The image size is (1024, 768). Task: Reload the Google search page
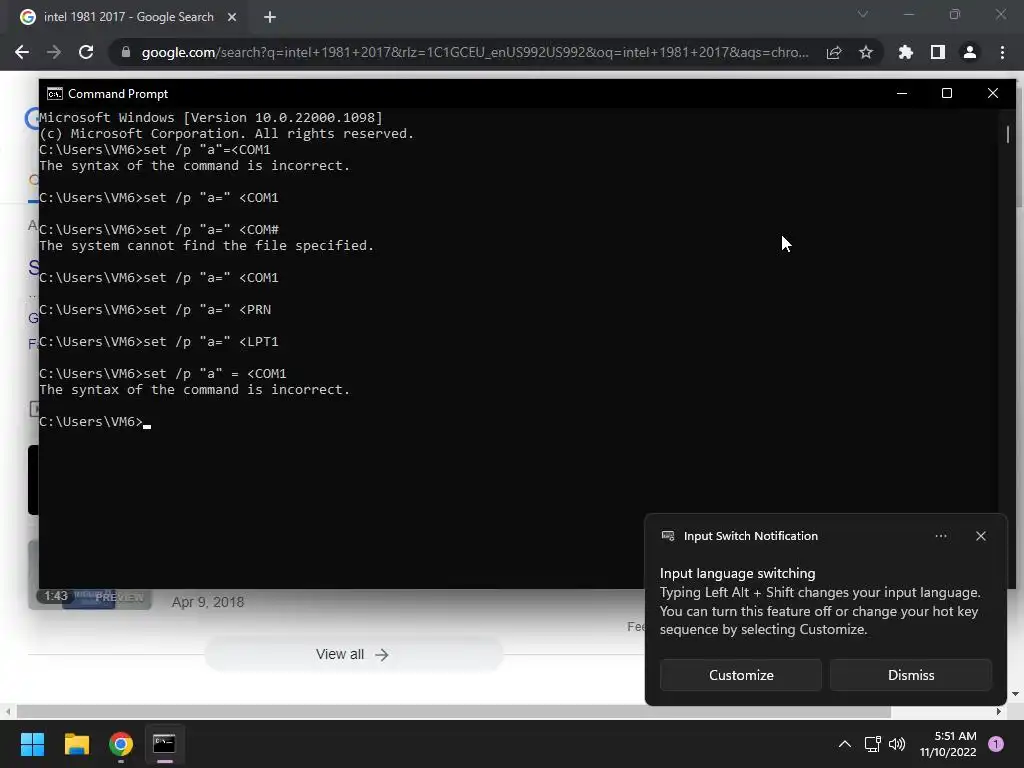click(x=86, y=52)
